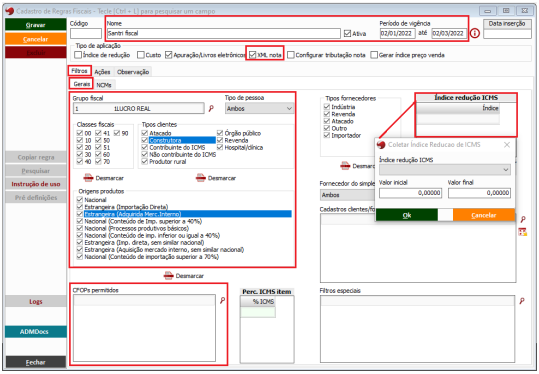Click the Pré definições button
Image resolution: width=539 pixels, height=374 pixels.
pos(36,197)
